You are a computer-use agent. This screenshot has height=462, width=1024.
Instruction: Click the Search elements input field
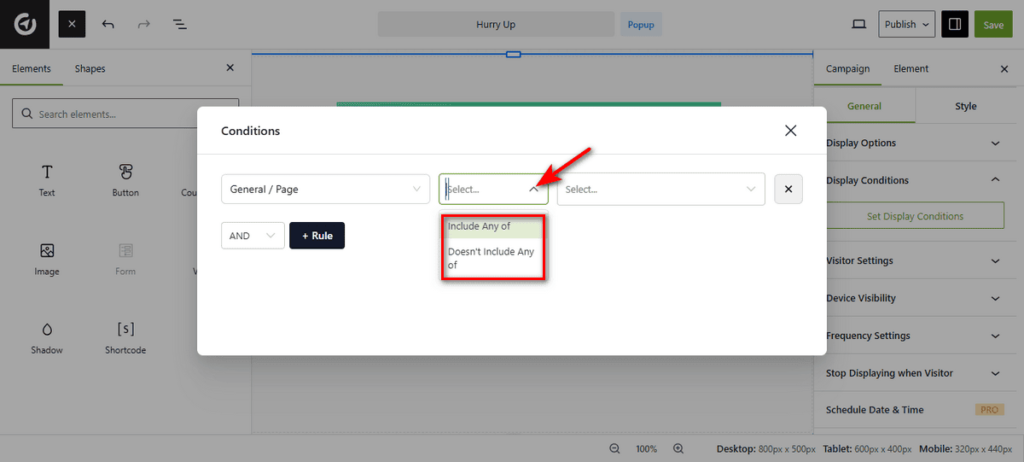click(x=126, y=114)
